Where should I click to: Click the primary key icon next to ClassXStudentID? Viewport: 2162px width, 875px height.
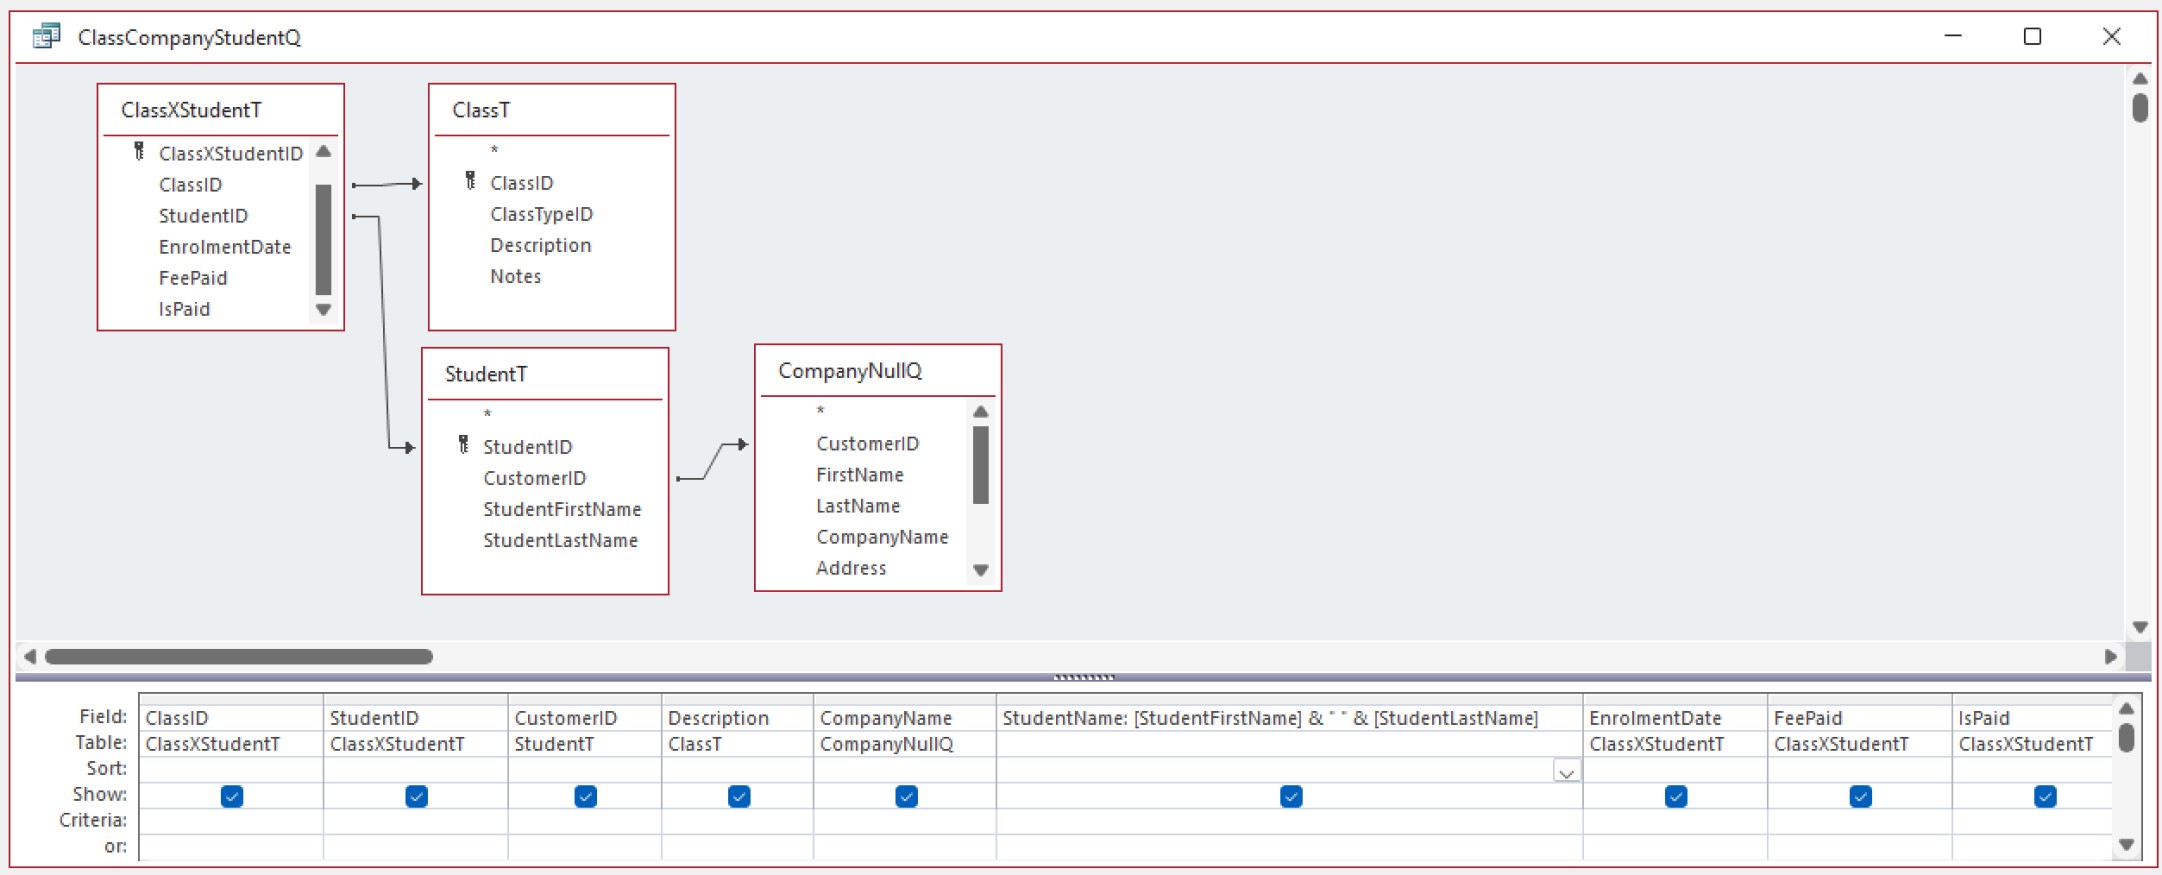pyautogui.click(x=139, y=152)
